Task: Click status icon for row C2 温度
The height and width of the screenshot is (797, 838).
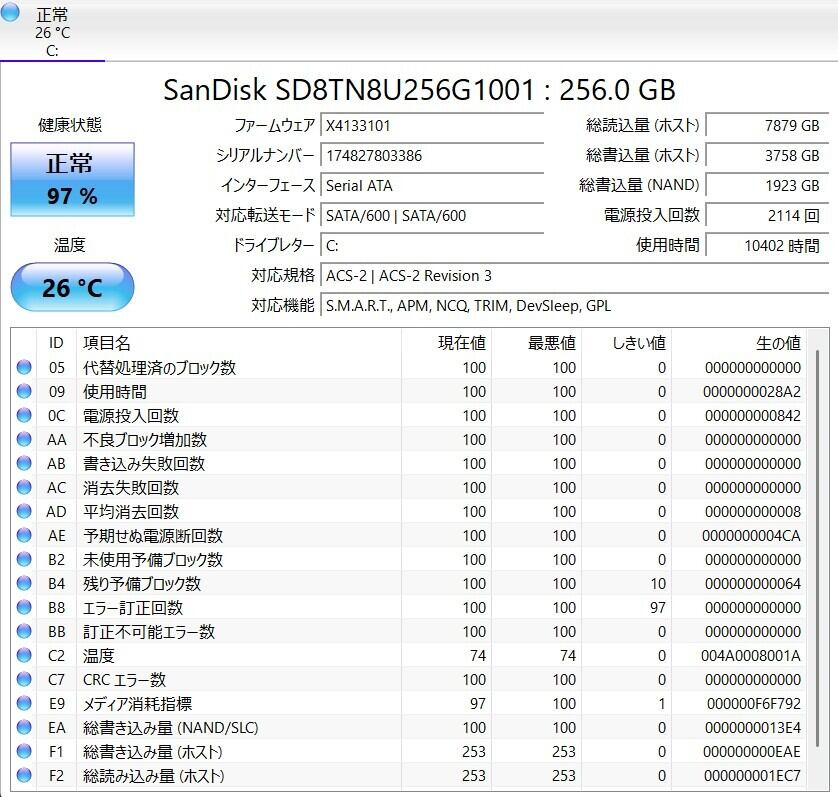Action: coord(24,655)
